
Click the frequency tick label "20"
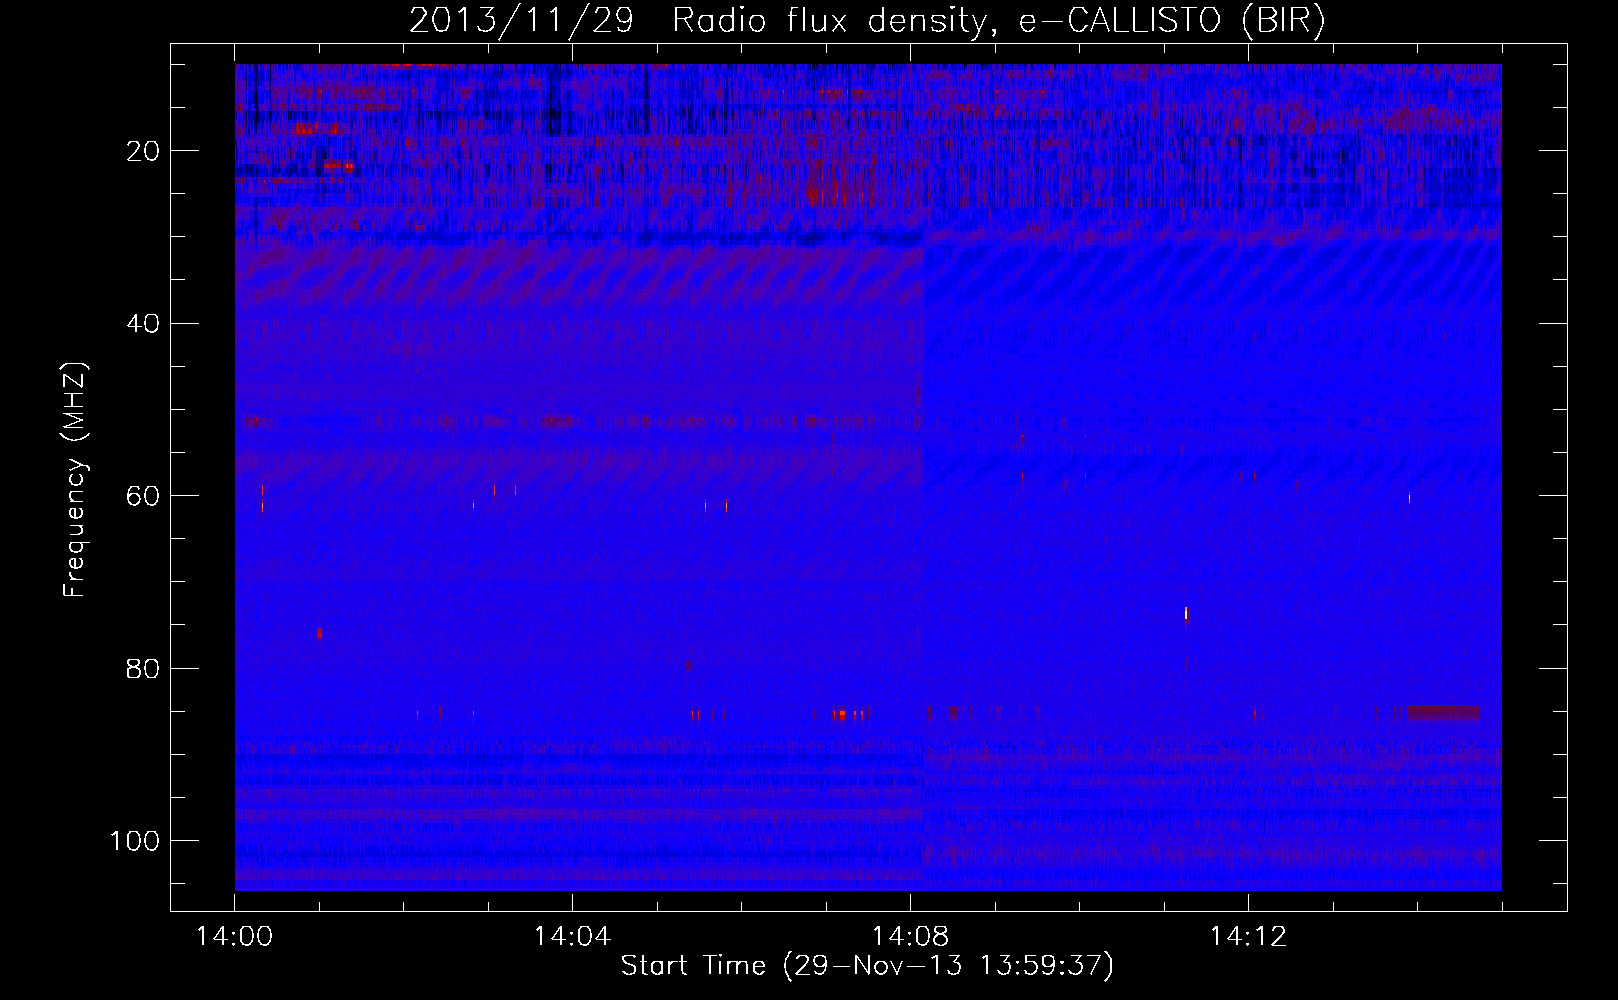tap(144, 151)
